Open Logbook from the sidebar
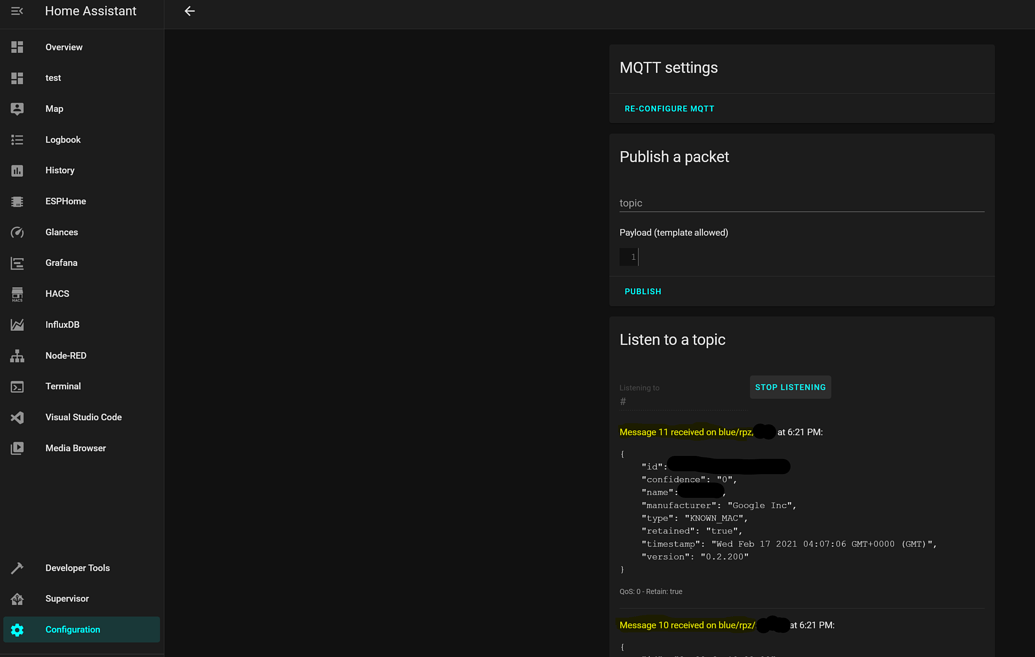Screen dimensions: 1035x657 coord(82,140)
